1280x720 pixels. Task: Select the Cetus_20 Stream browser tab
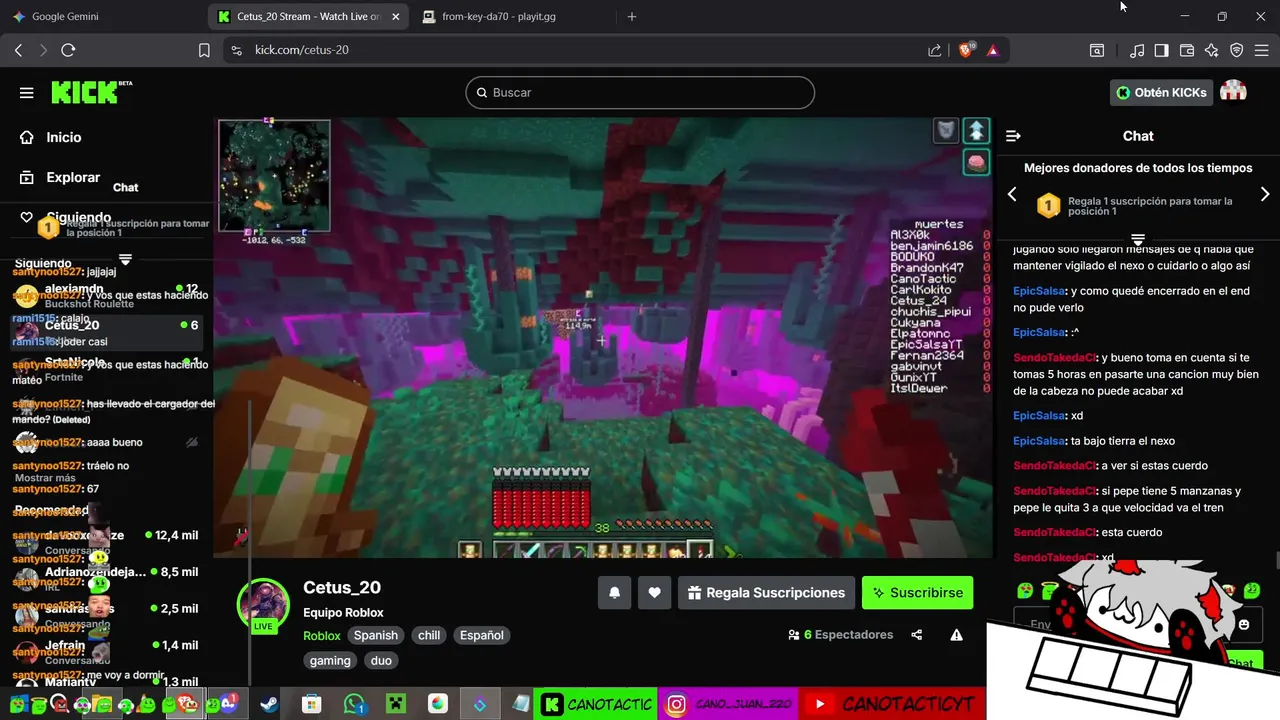[309, 17]
